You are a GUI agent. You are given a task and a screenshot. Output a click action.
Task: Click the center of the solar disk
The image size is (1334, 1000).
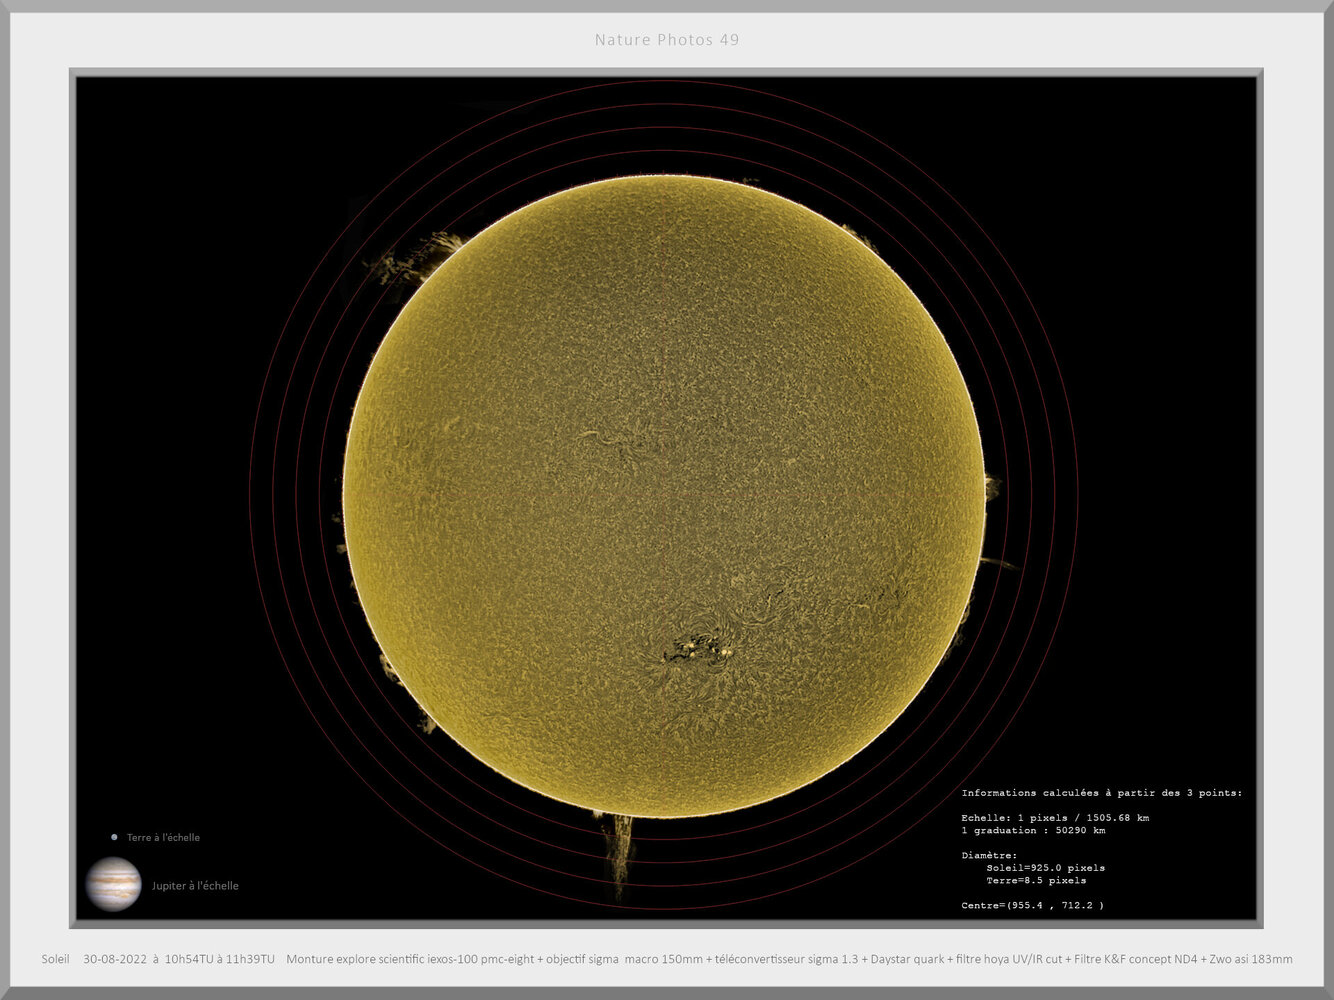(x=666, y=500)
